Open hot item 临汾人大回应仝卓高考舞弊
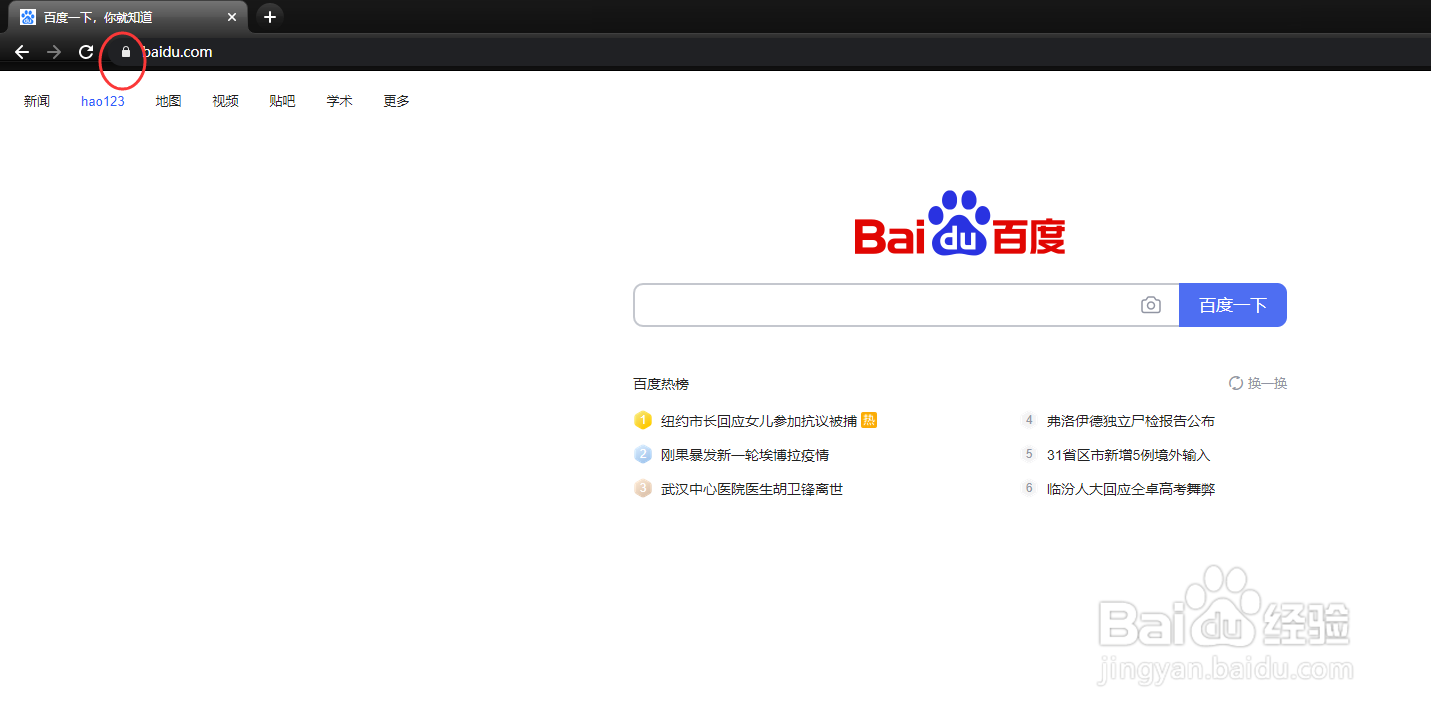Image resolution: width=1431 pixels, height=718 pixels. pos(1131,489)
